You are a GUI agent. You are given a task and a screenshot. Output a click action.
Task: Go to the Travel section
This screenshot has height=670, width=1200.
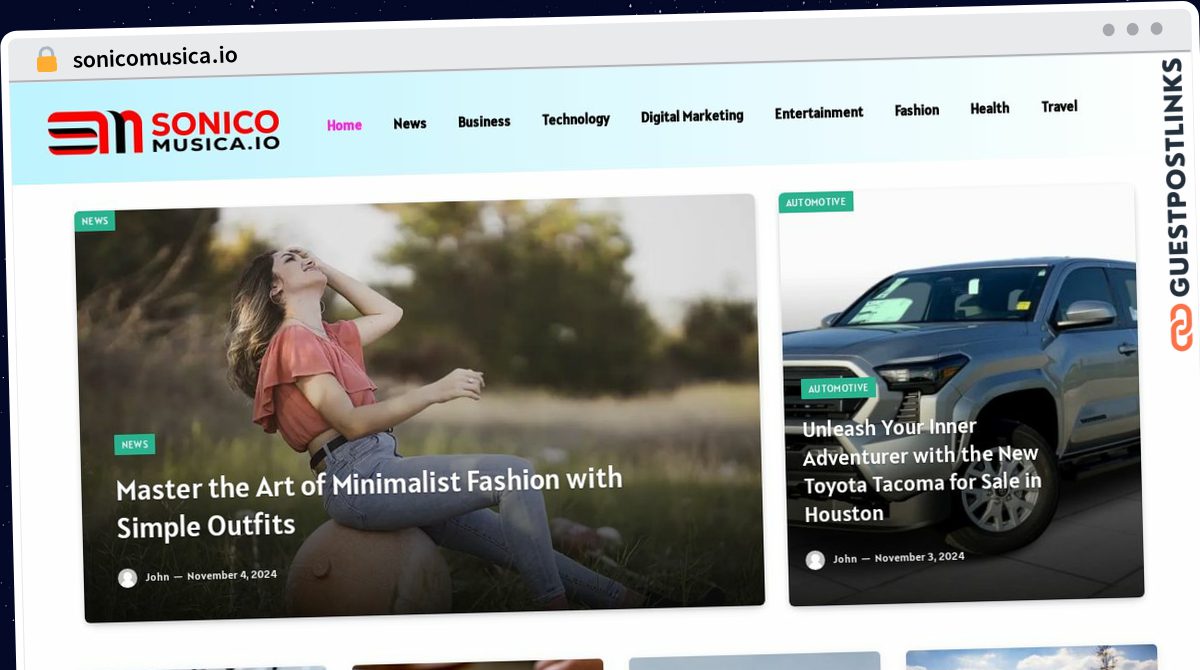click(x=1059, y=106)
